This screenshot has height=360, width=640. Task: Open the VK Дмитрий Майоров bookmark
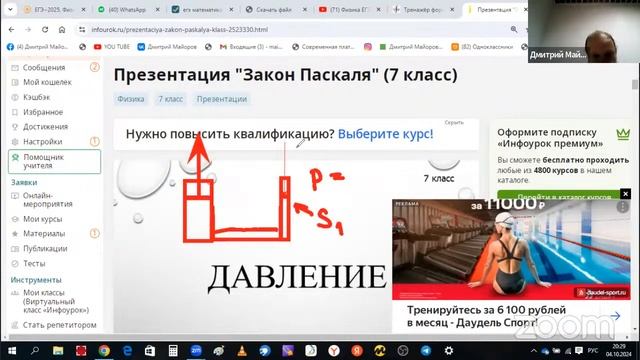[x=167, y=47]
